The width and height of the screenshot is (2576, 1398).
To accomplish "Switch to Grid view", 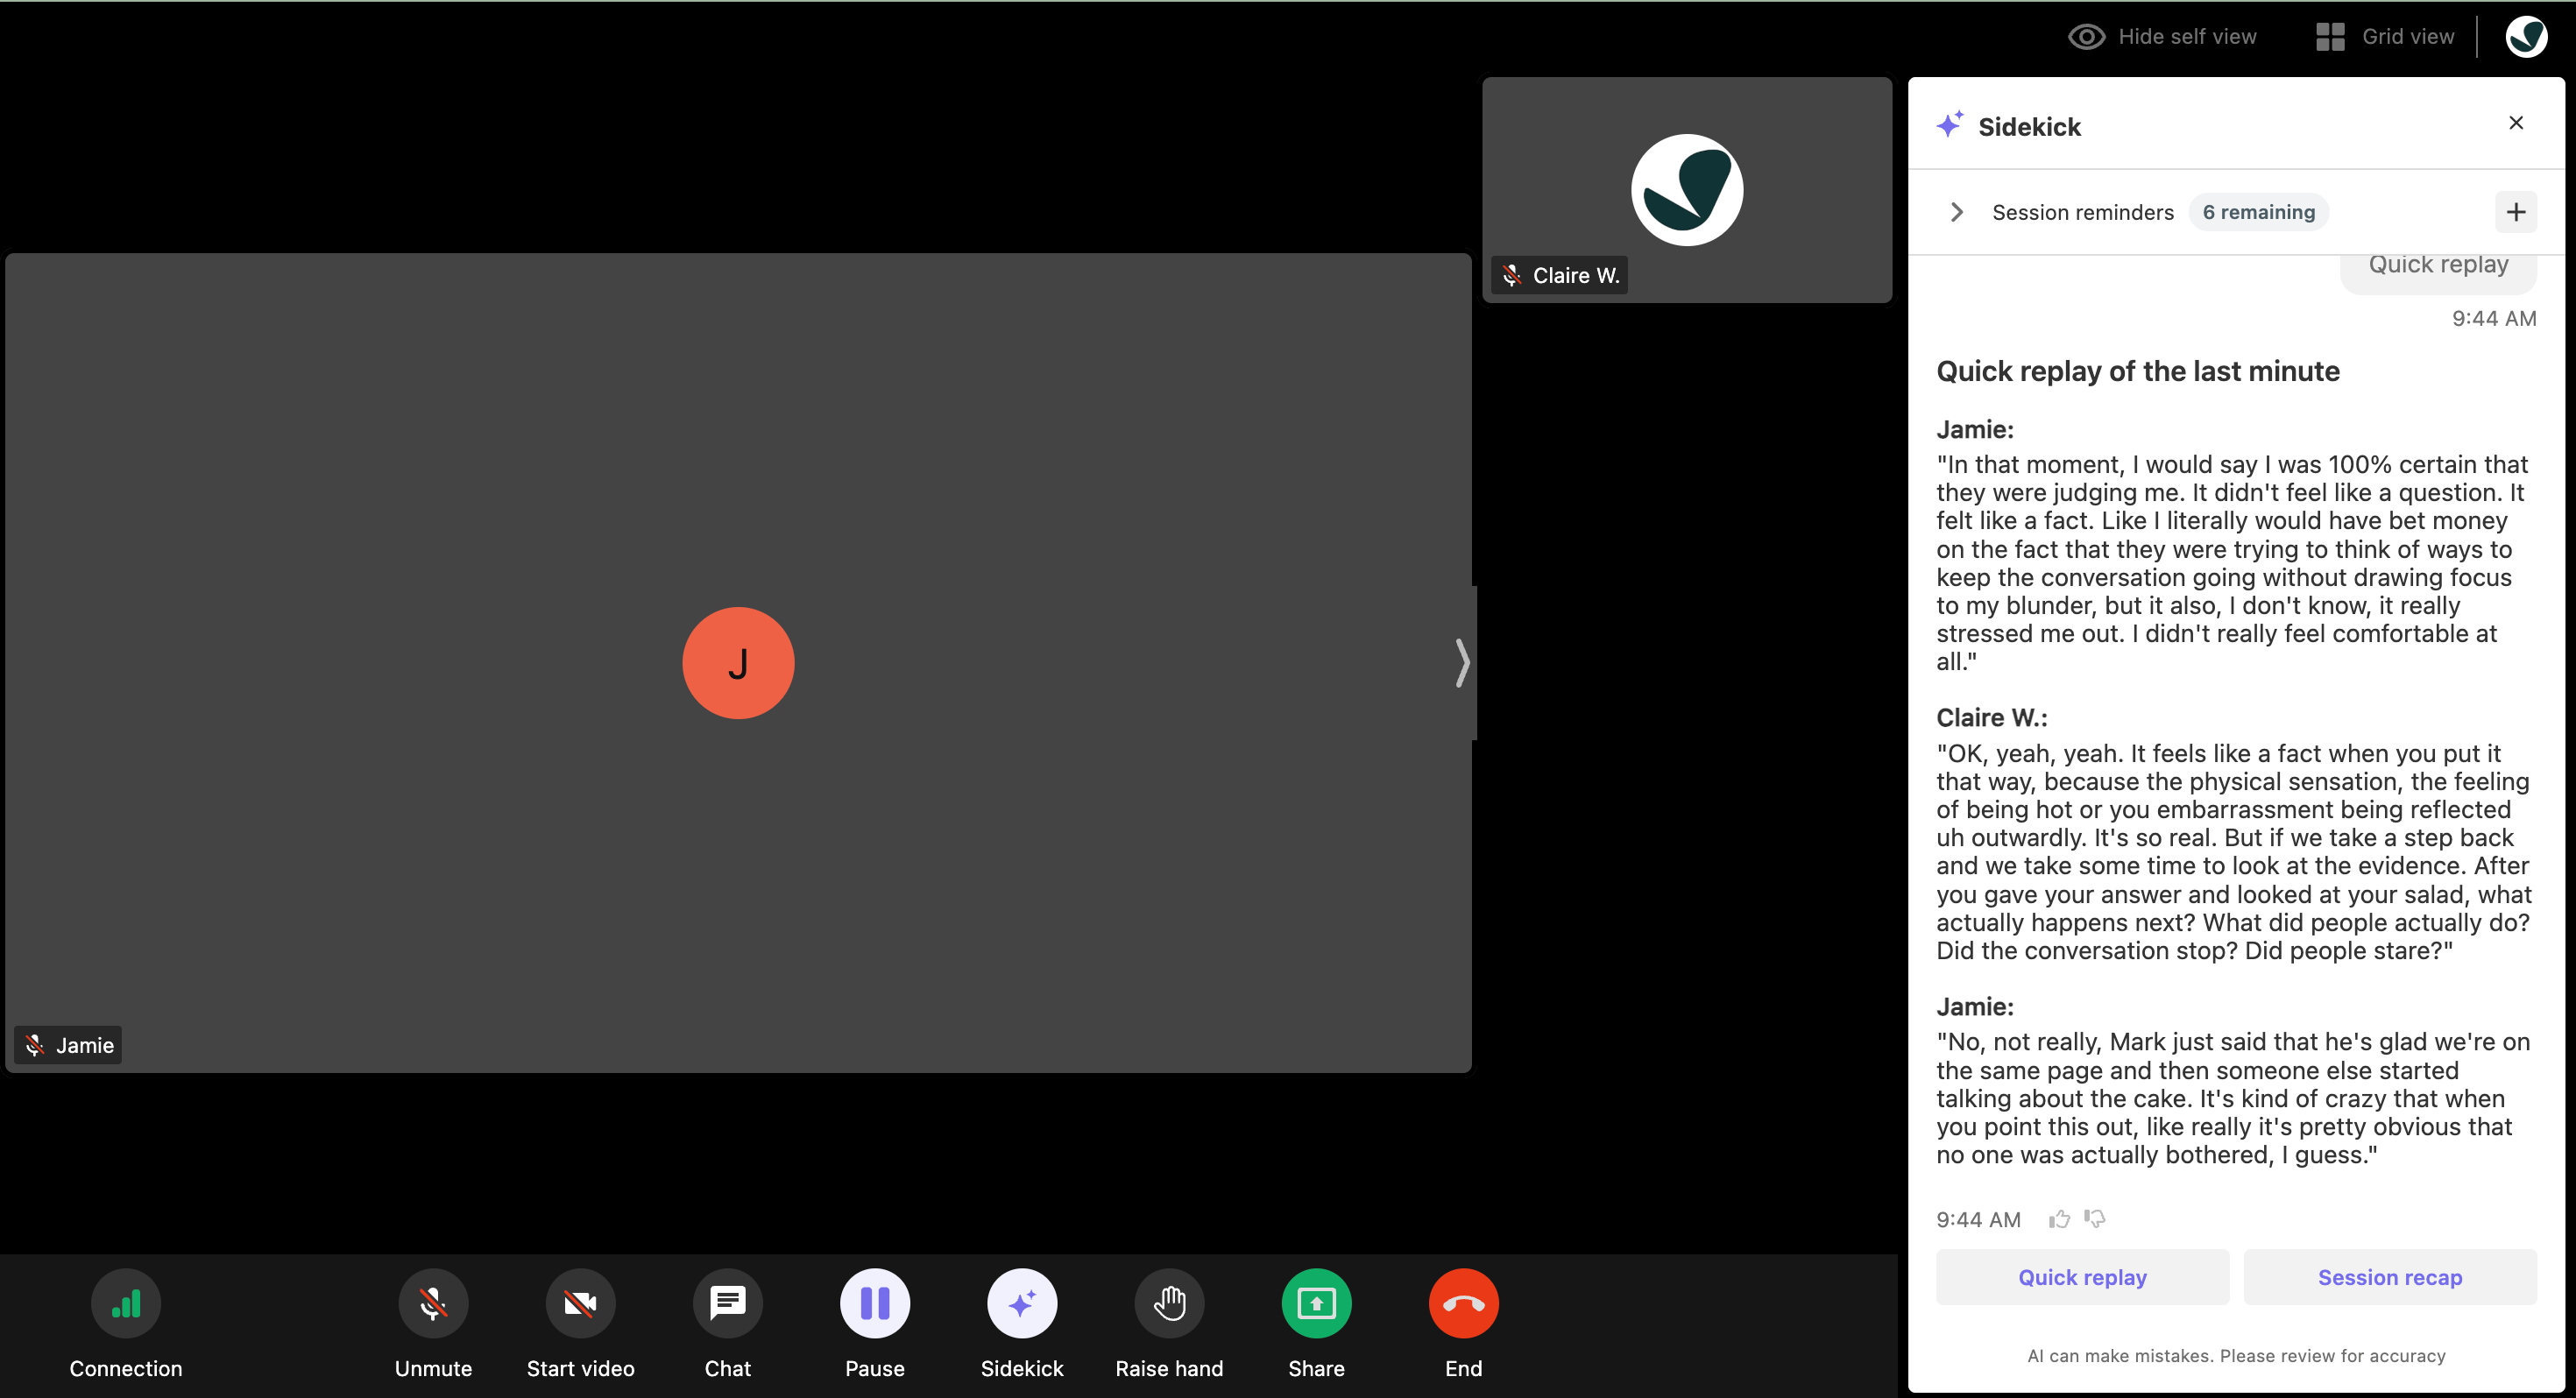I will point(2384,37).
